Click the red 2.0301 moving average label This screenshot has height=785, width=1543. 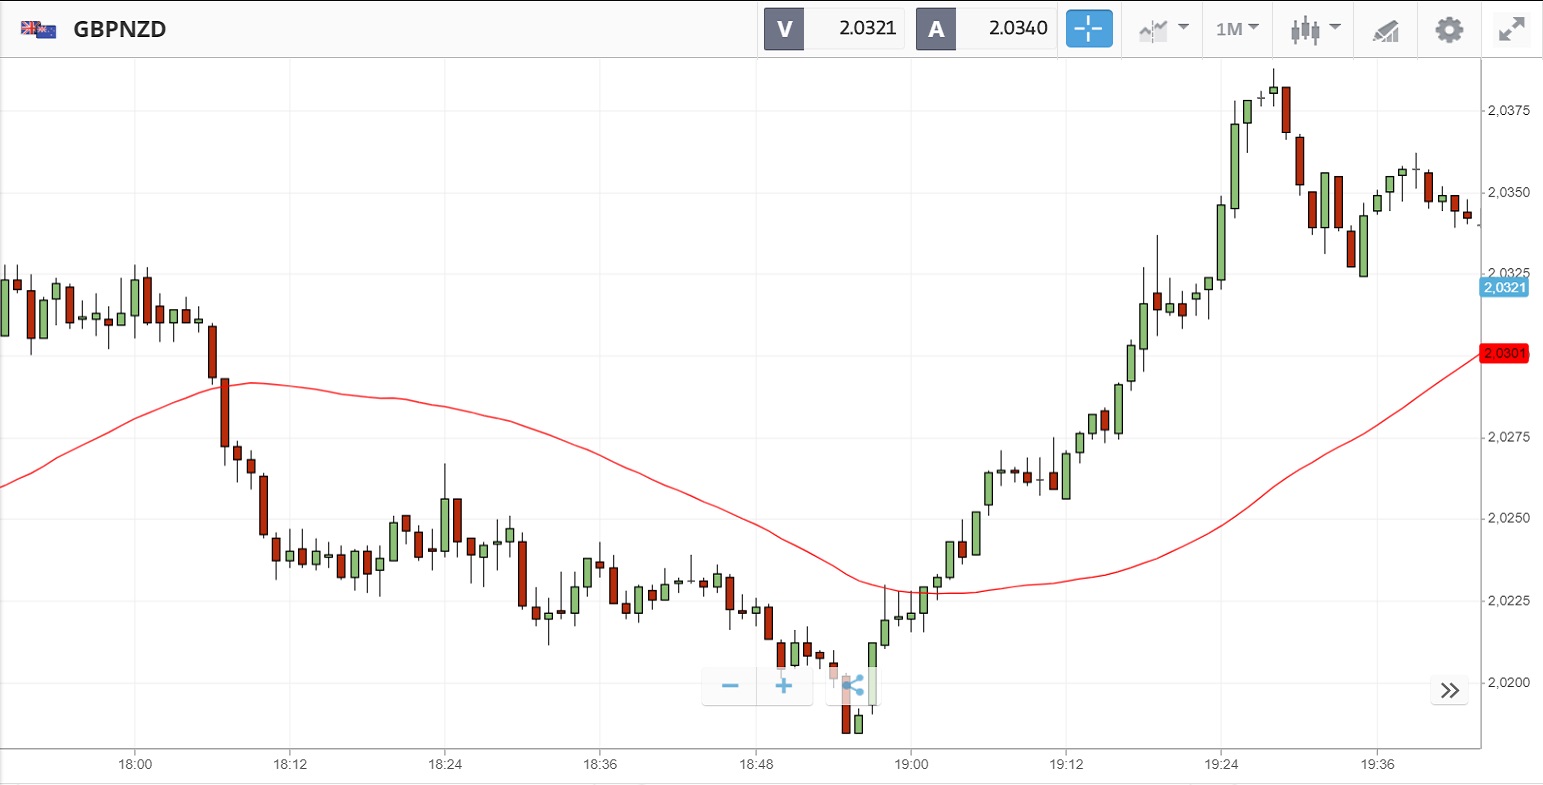pyautogui.click(x=1504, y=353)
